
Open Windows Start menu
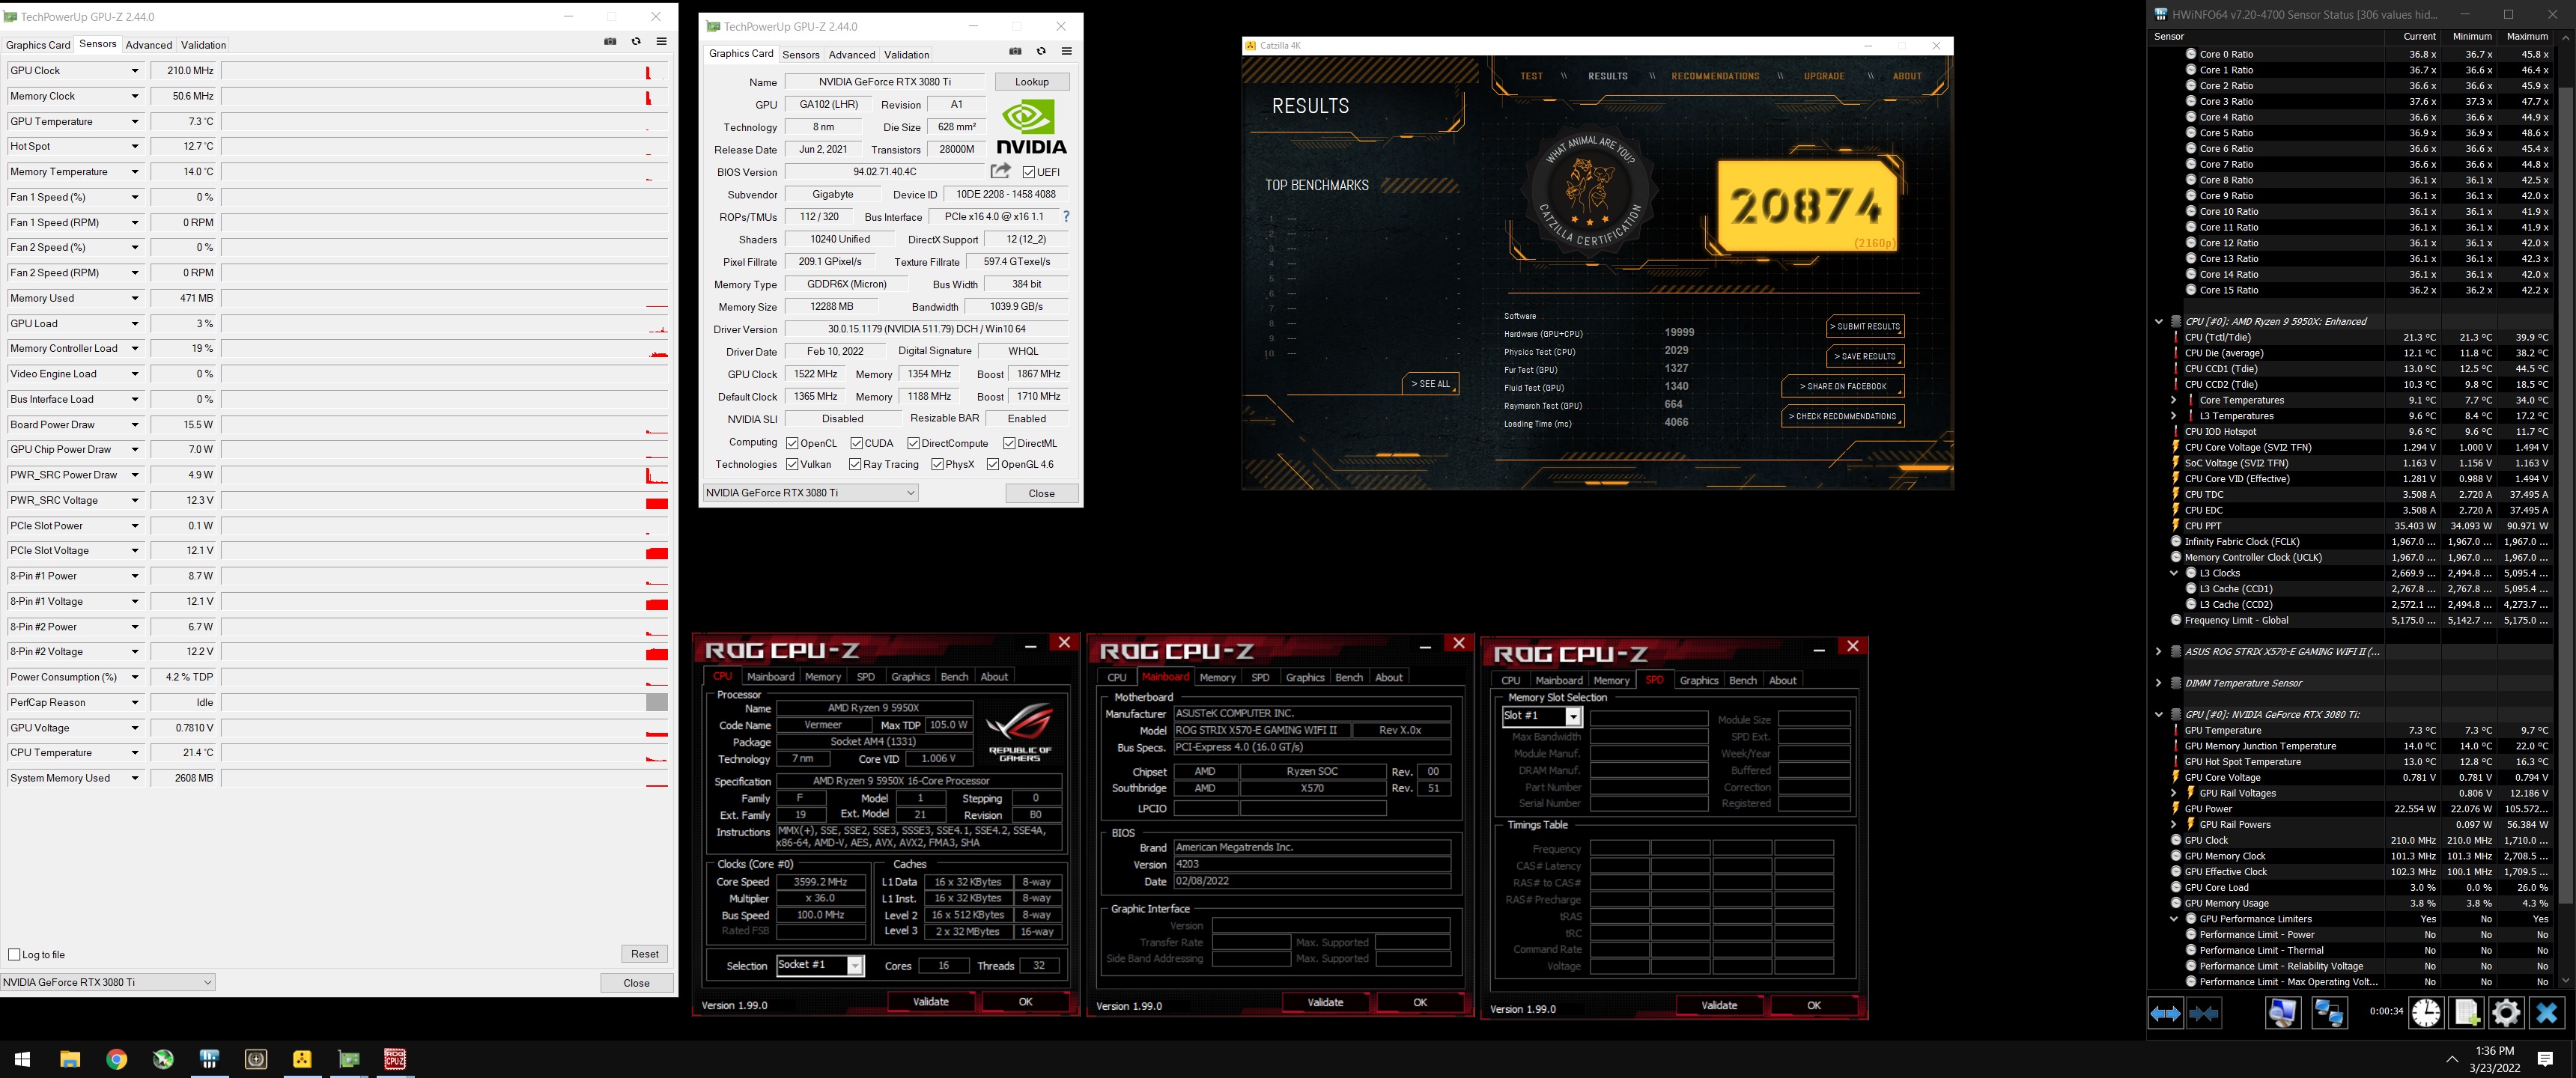point(22,1059)
